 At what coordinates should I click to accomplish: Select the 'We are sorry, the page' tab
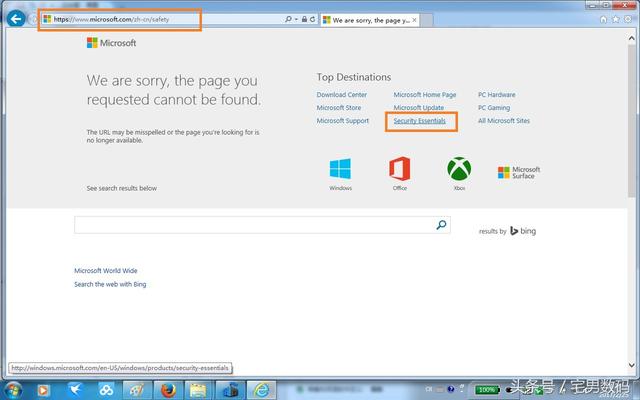tap(367, 20)
